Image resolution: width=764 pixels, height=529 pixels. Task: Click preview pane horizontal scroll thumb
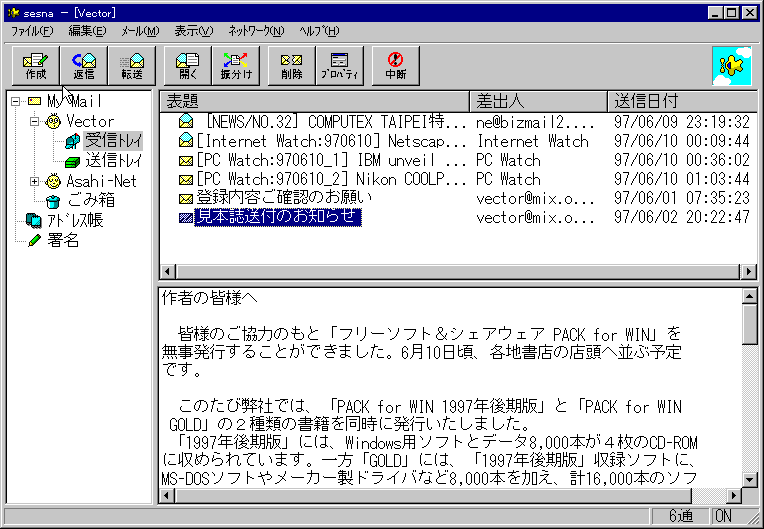point(433,496)
